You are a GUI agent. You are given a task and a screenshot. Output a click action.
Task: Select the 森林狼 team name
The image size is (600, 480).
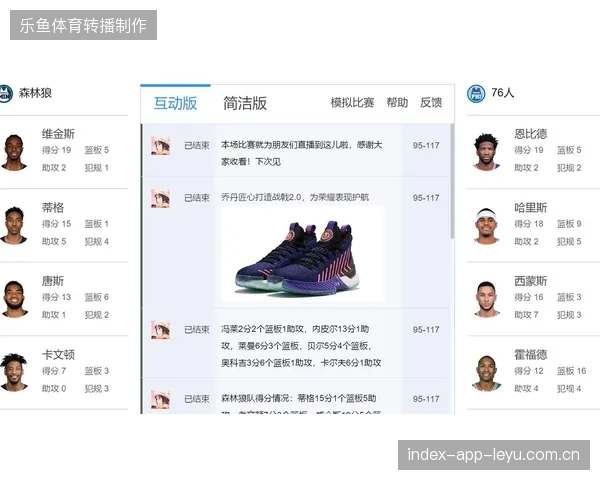[35, 93]
